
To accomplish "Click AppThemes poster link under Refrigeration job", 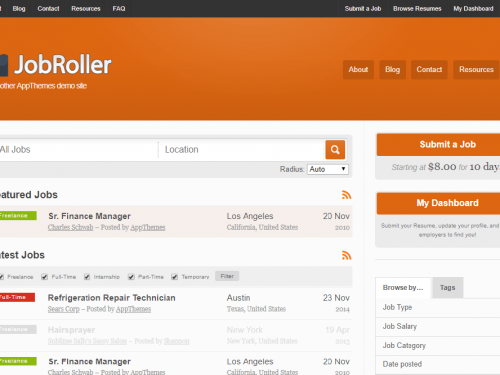I will [x=133, y=309].
